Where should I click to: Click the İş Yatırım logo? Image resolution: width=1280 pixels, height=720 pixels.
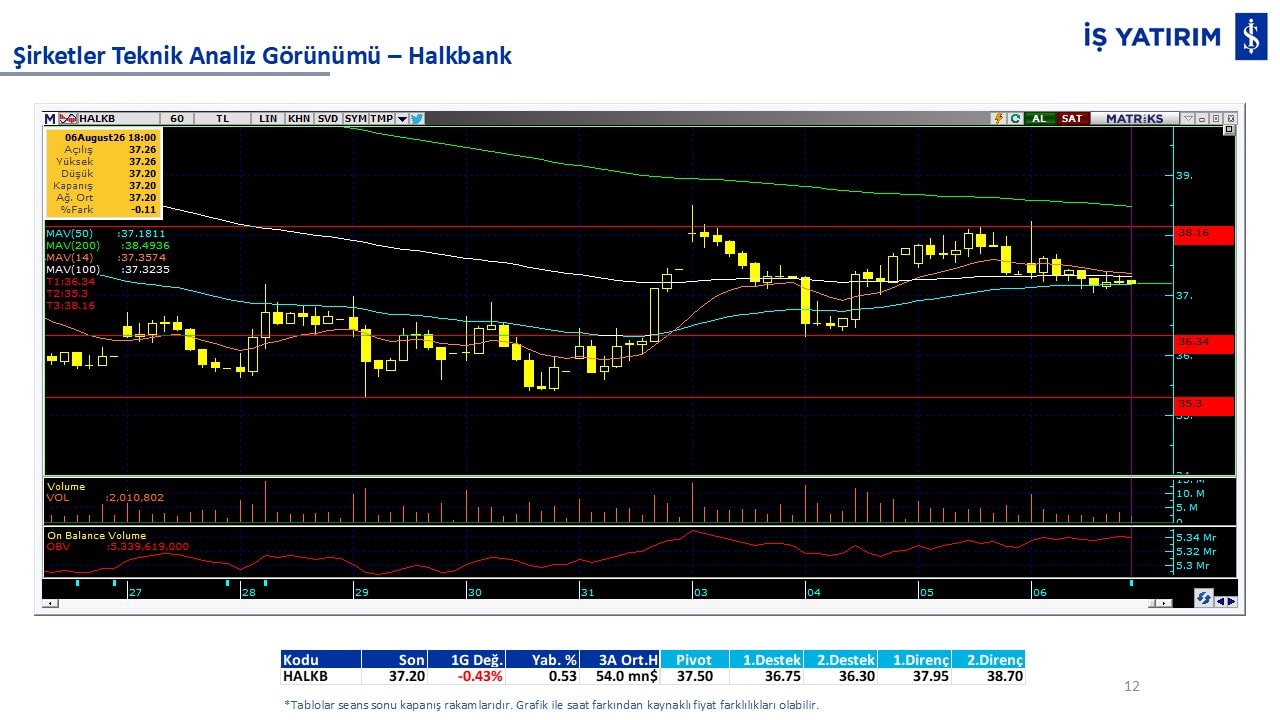tap(1175, 37)
